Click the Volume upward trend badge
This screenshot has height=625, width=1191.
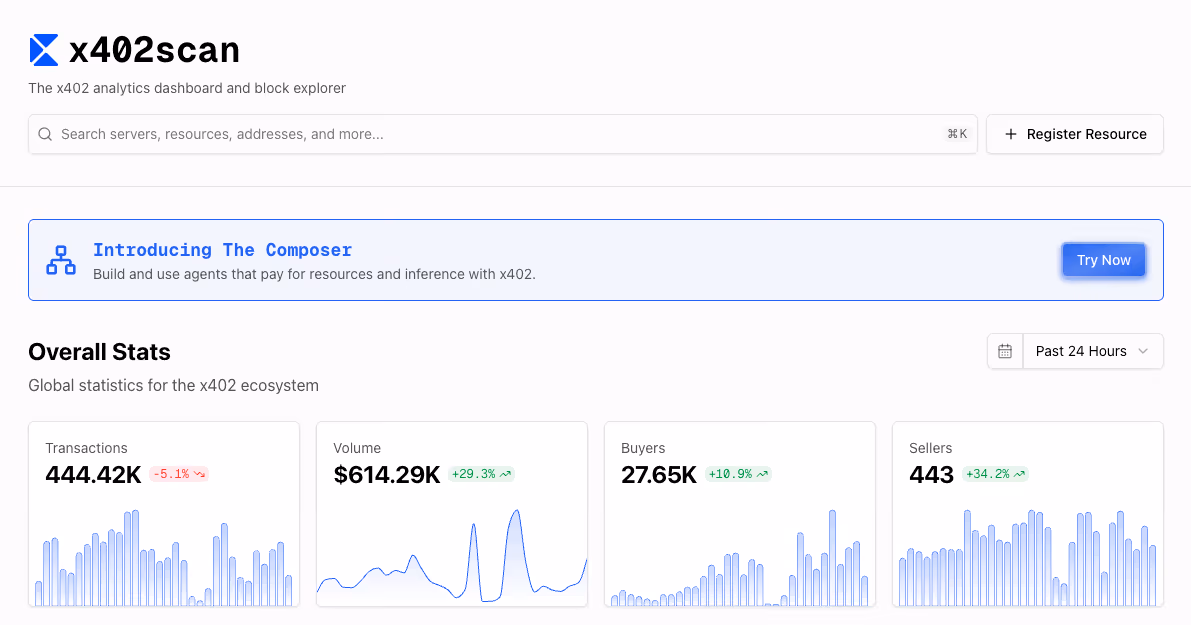pos(481,474)
